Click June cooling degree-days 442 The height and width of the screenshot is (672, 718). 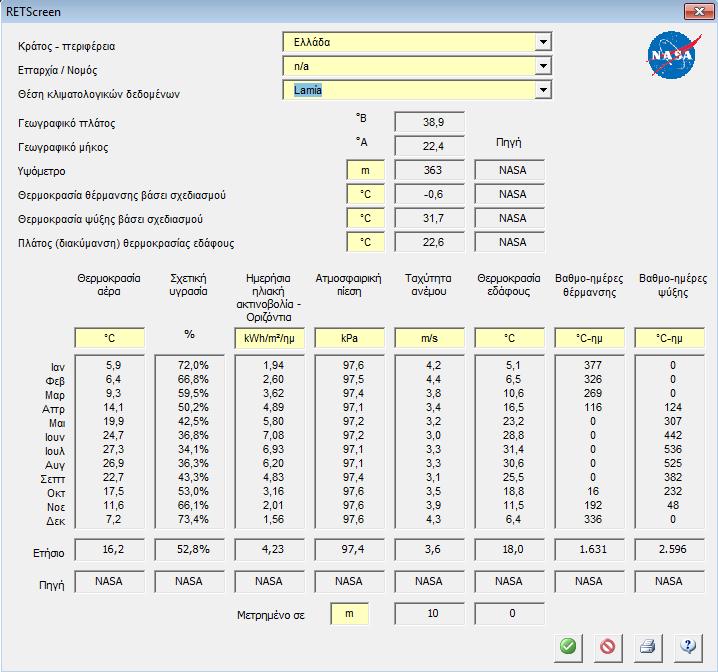673,435
